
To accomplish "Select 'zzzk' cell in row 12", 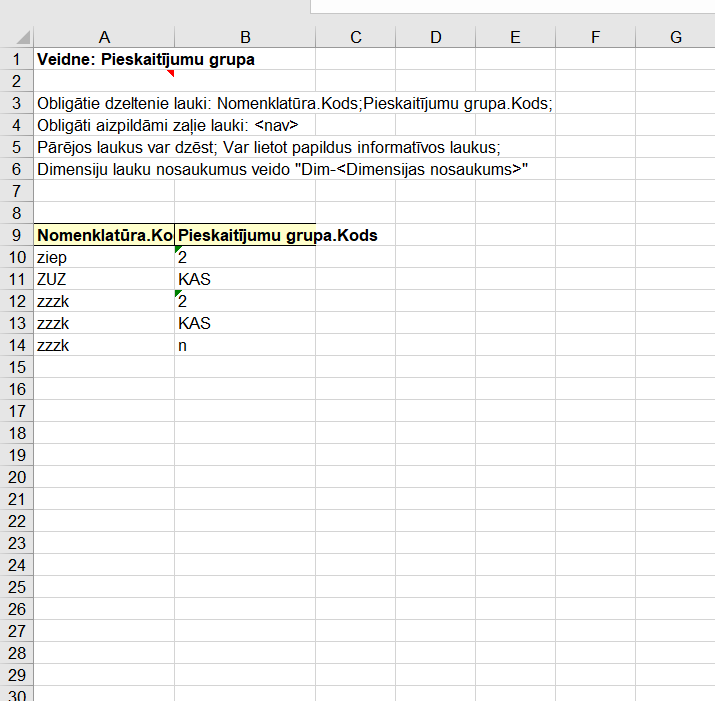I will 104,301.
